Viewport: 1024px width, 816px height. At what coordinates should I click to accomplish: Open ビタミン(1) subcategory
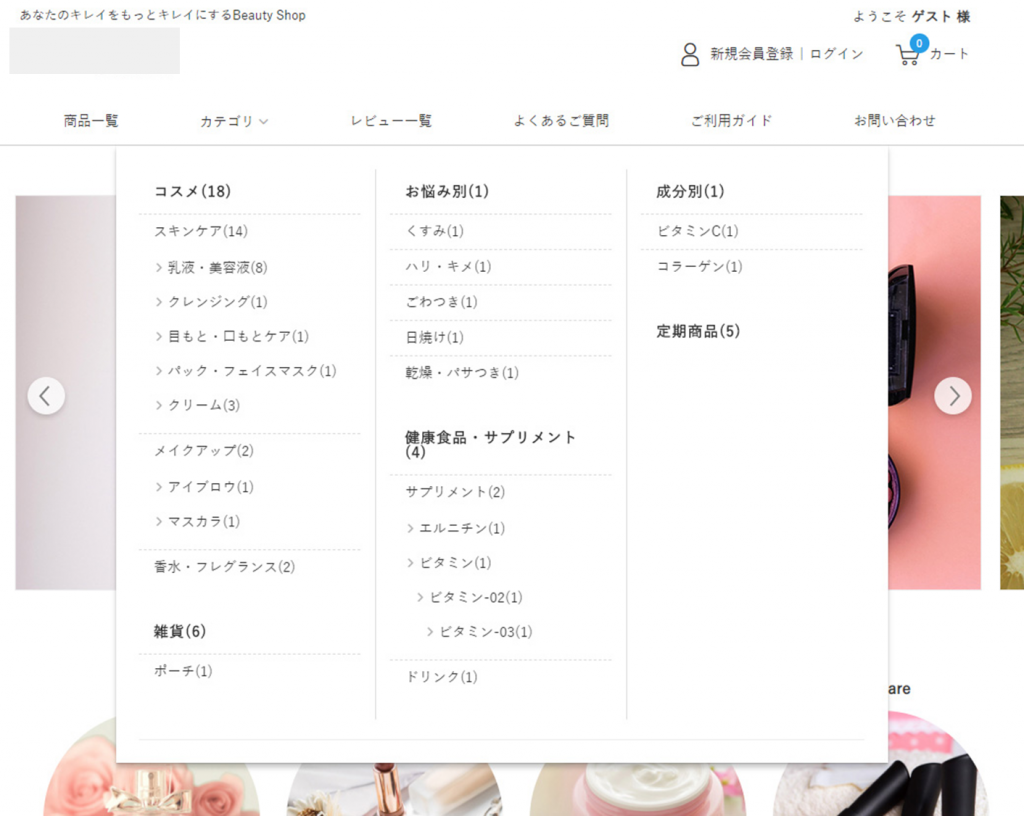(x=455, y=563)
